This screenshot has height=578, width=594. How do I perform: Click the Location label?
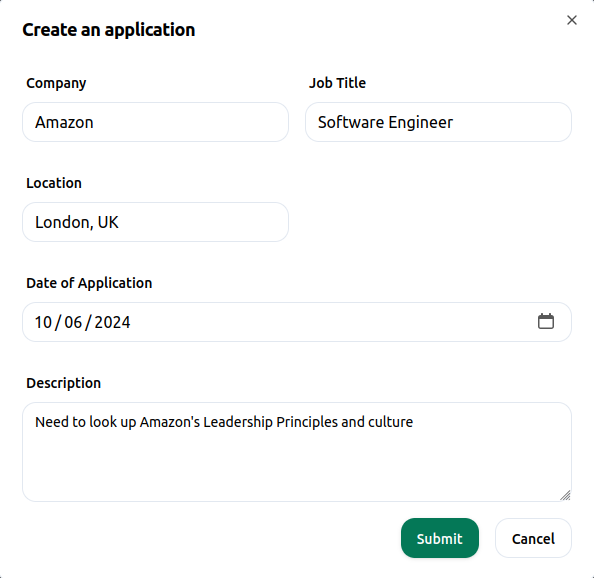(x=54, y=183)
